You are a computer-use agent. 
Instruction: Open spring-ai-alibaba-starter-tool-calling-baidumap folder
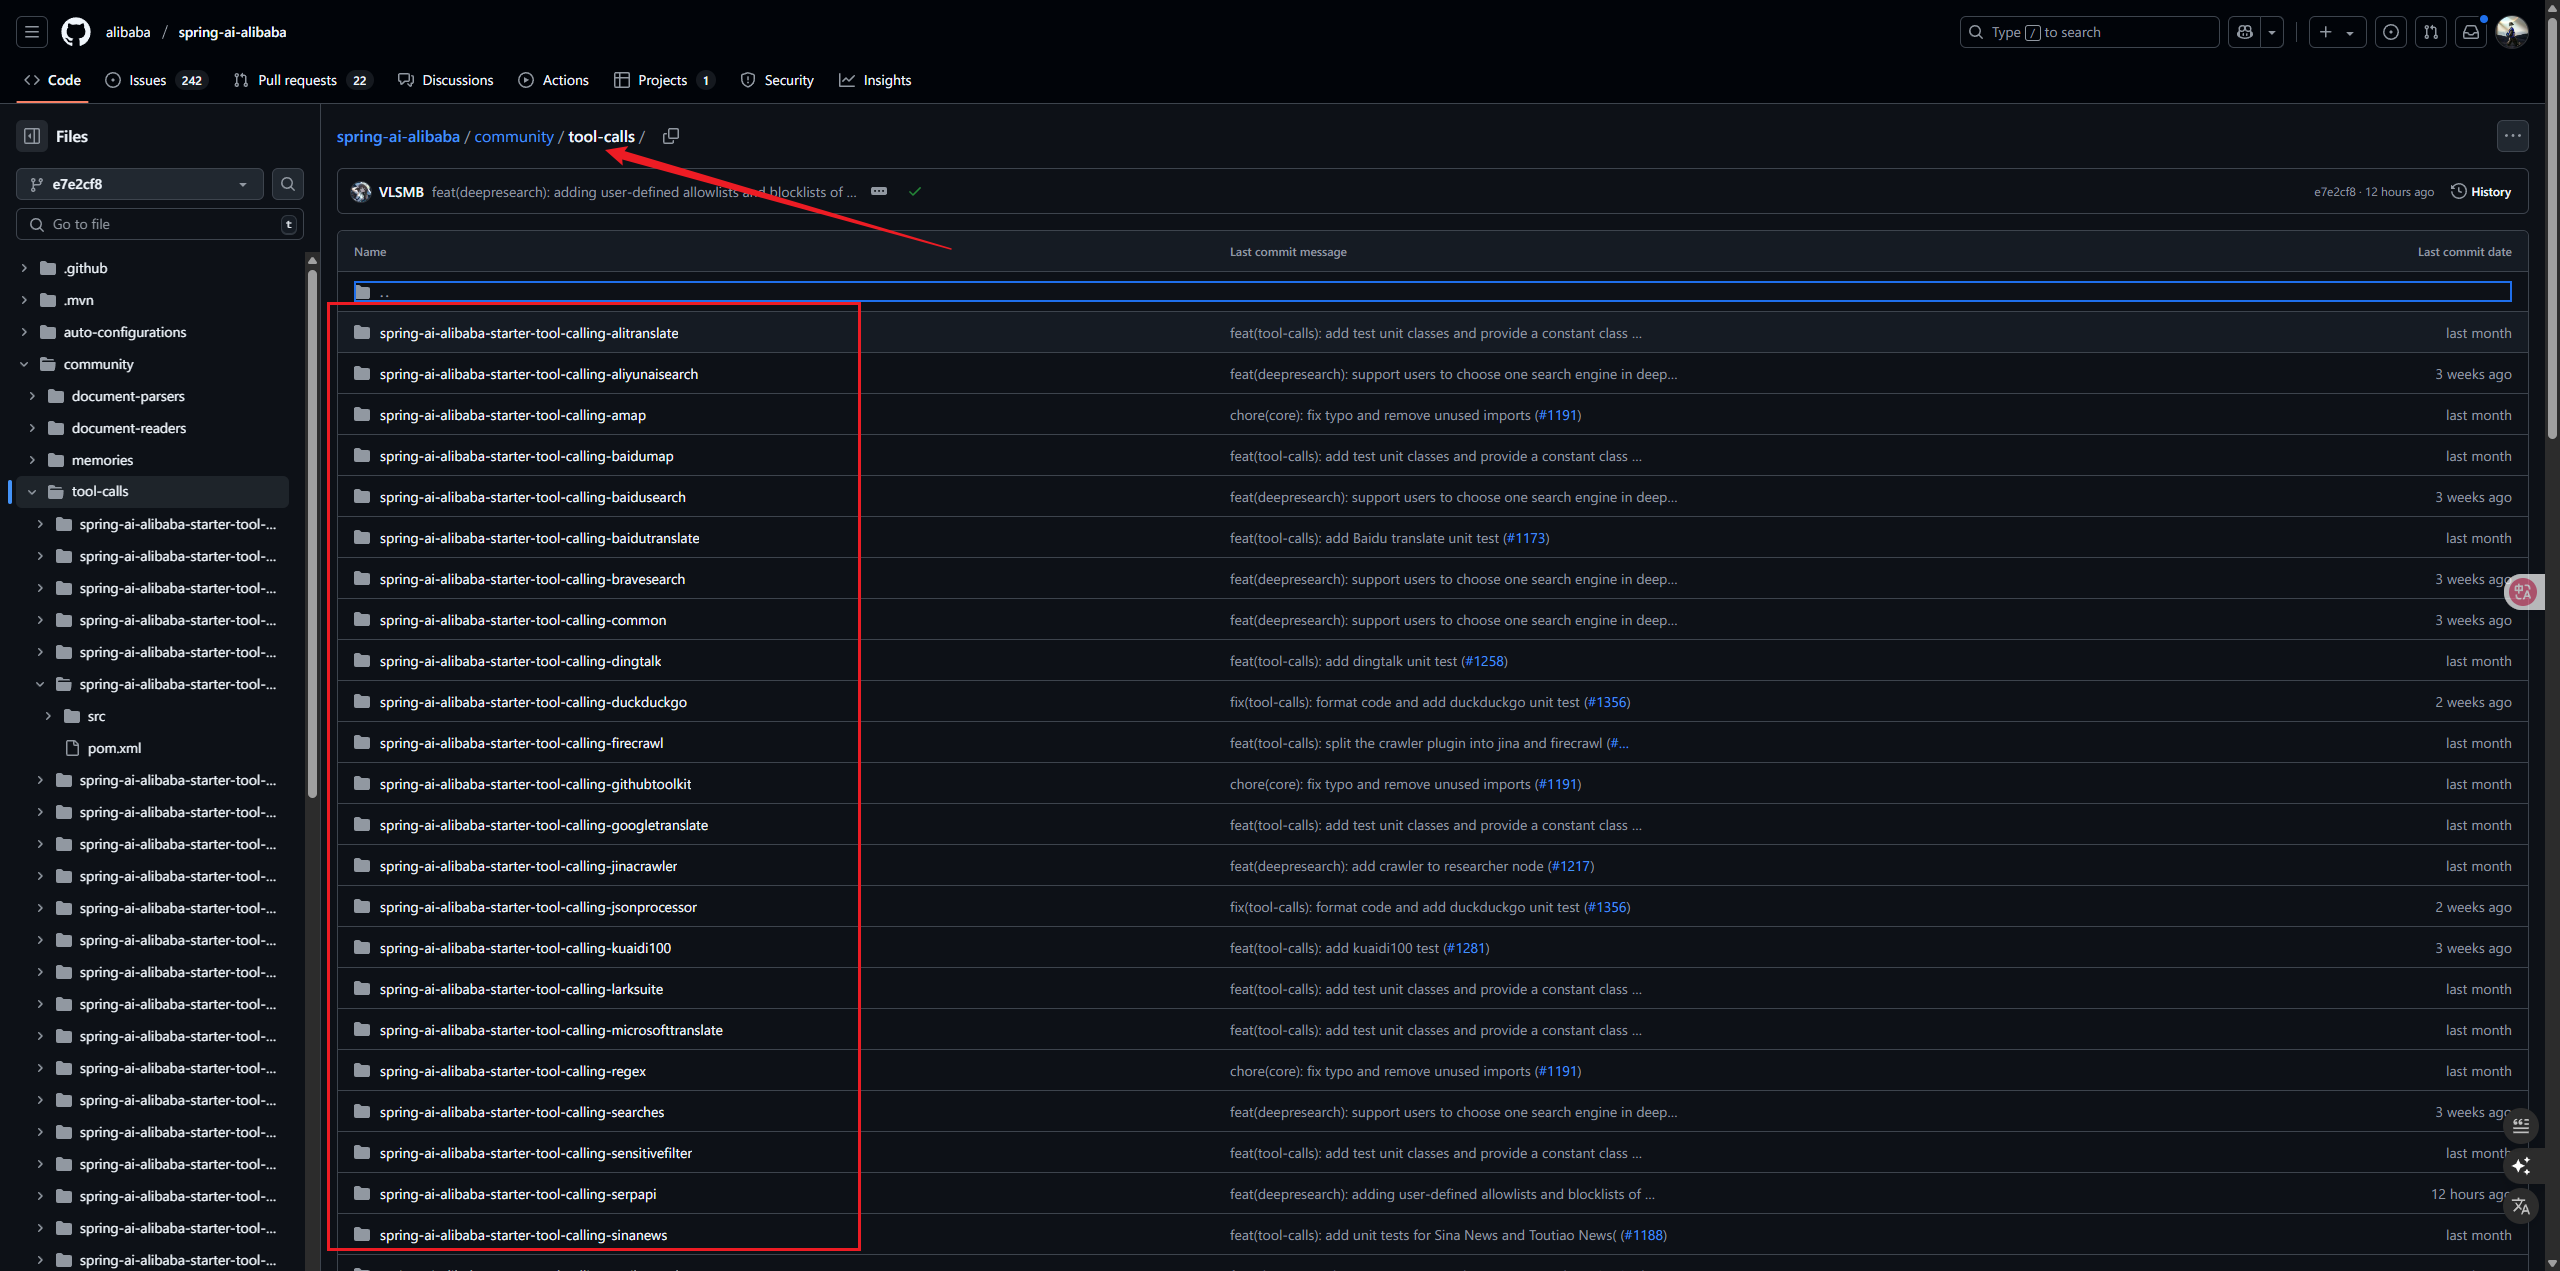[526, 456]
